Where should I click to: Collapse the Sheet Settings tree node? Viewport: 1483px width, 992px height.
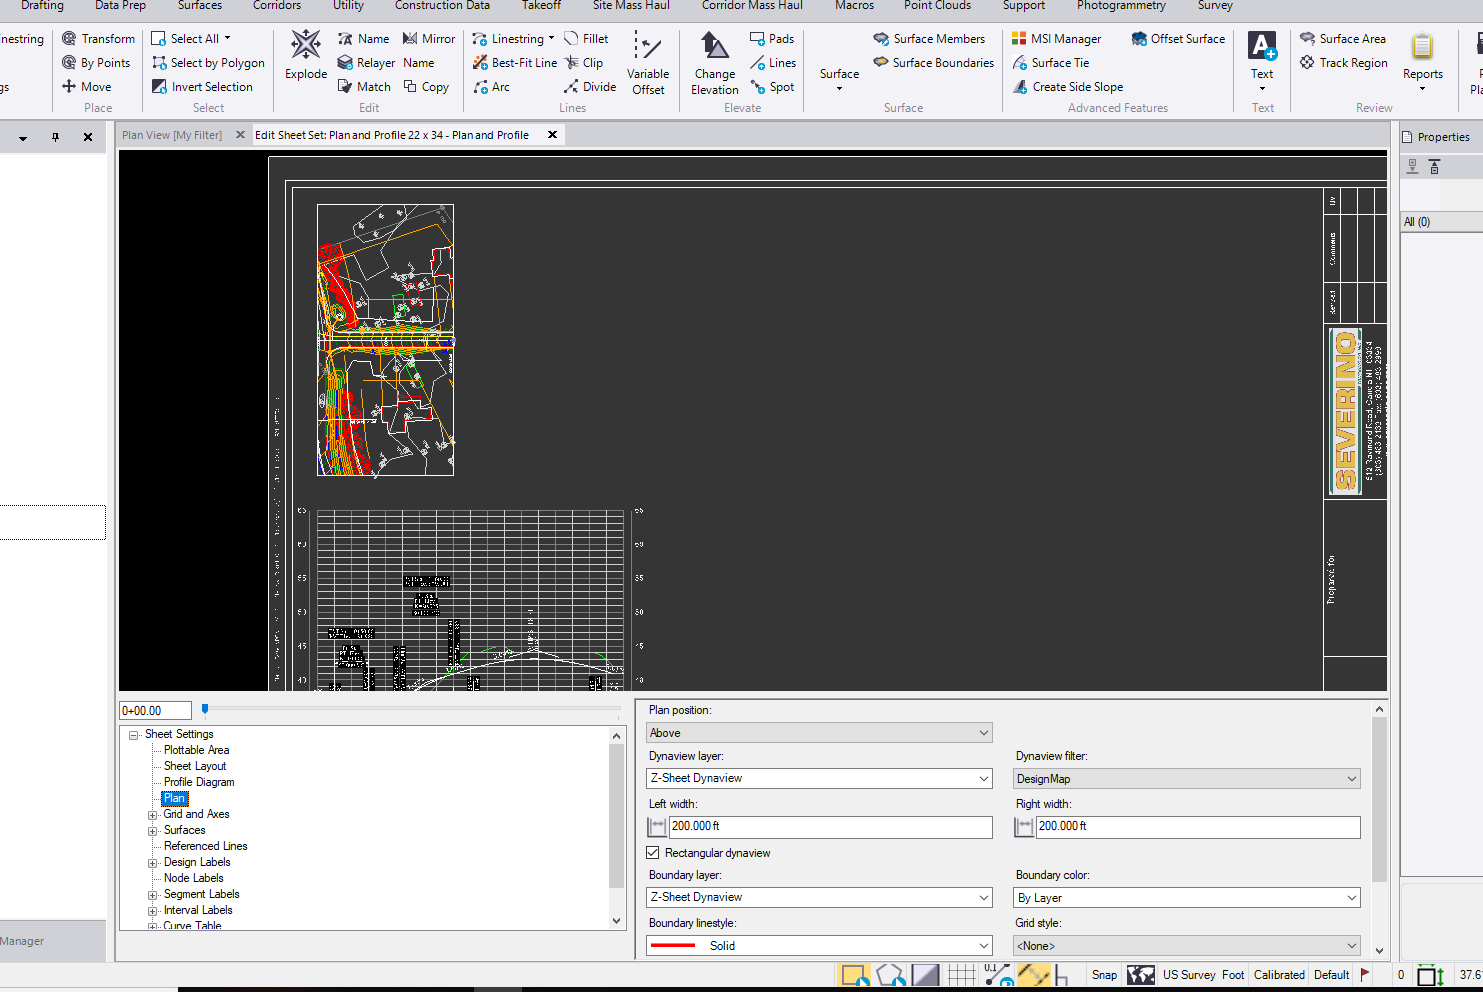click(133, 733)
